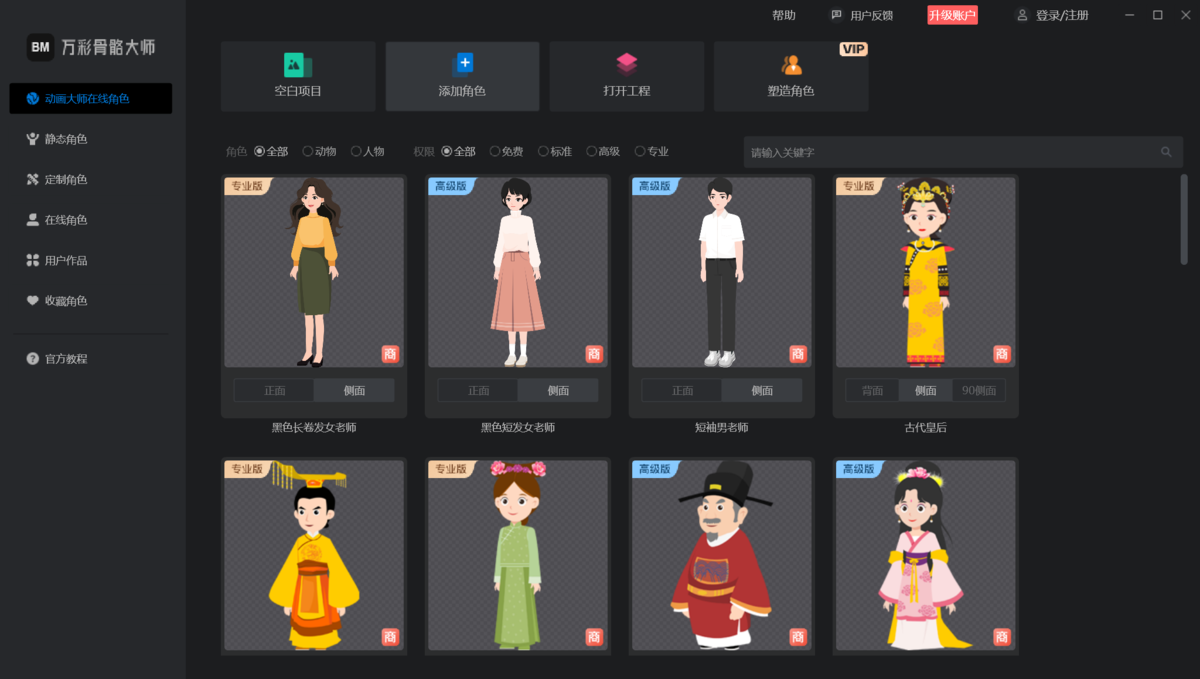This screenshot has width=1200, height=679.
Task: Click the keyword search input field
Action: 950,152
